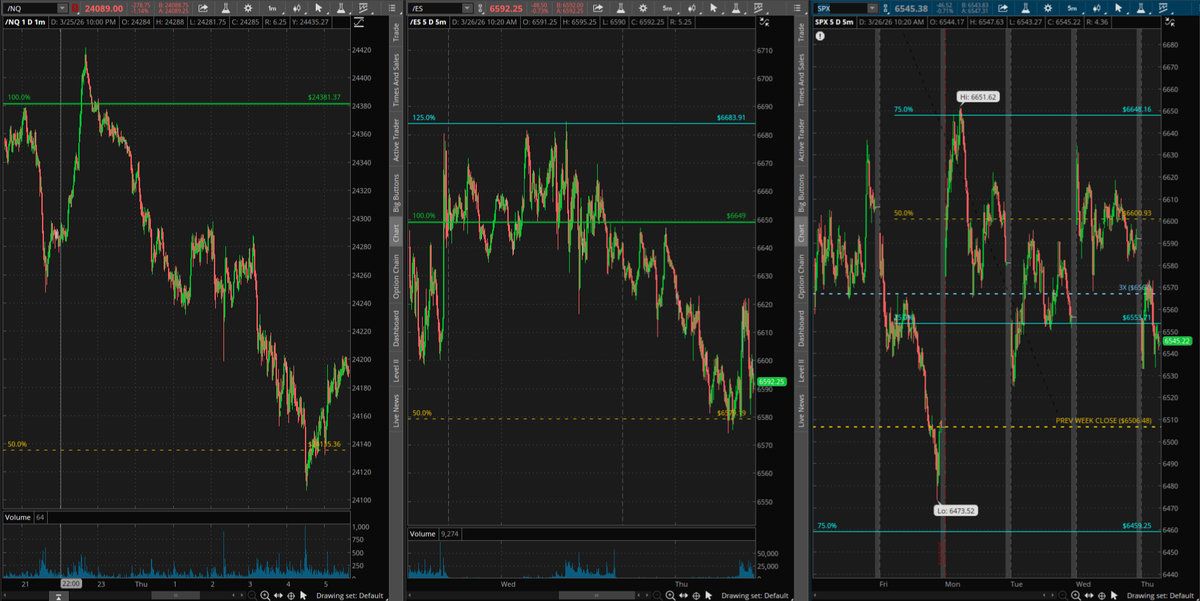Click the $24381.37 Fibonacci label on /NQ chart
The width and height of the screenshot is (1200, 601).
point(324,97)
